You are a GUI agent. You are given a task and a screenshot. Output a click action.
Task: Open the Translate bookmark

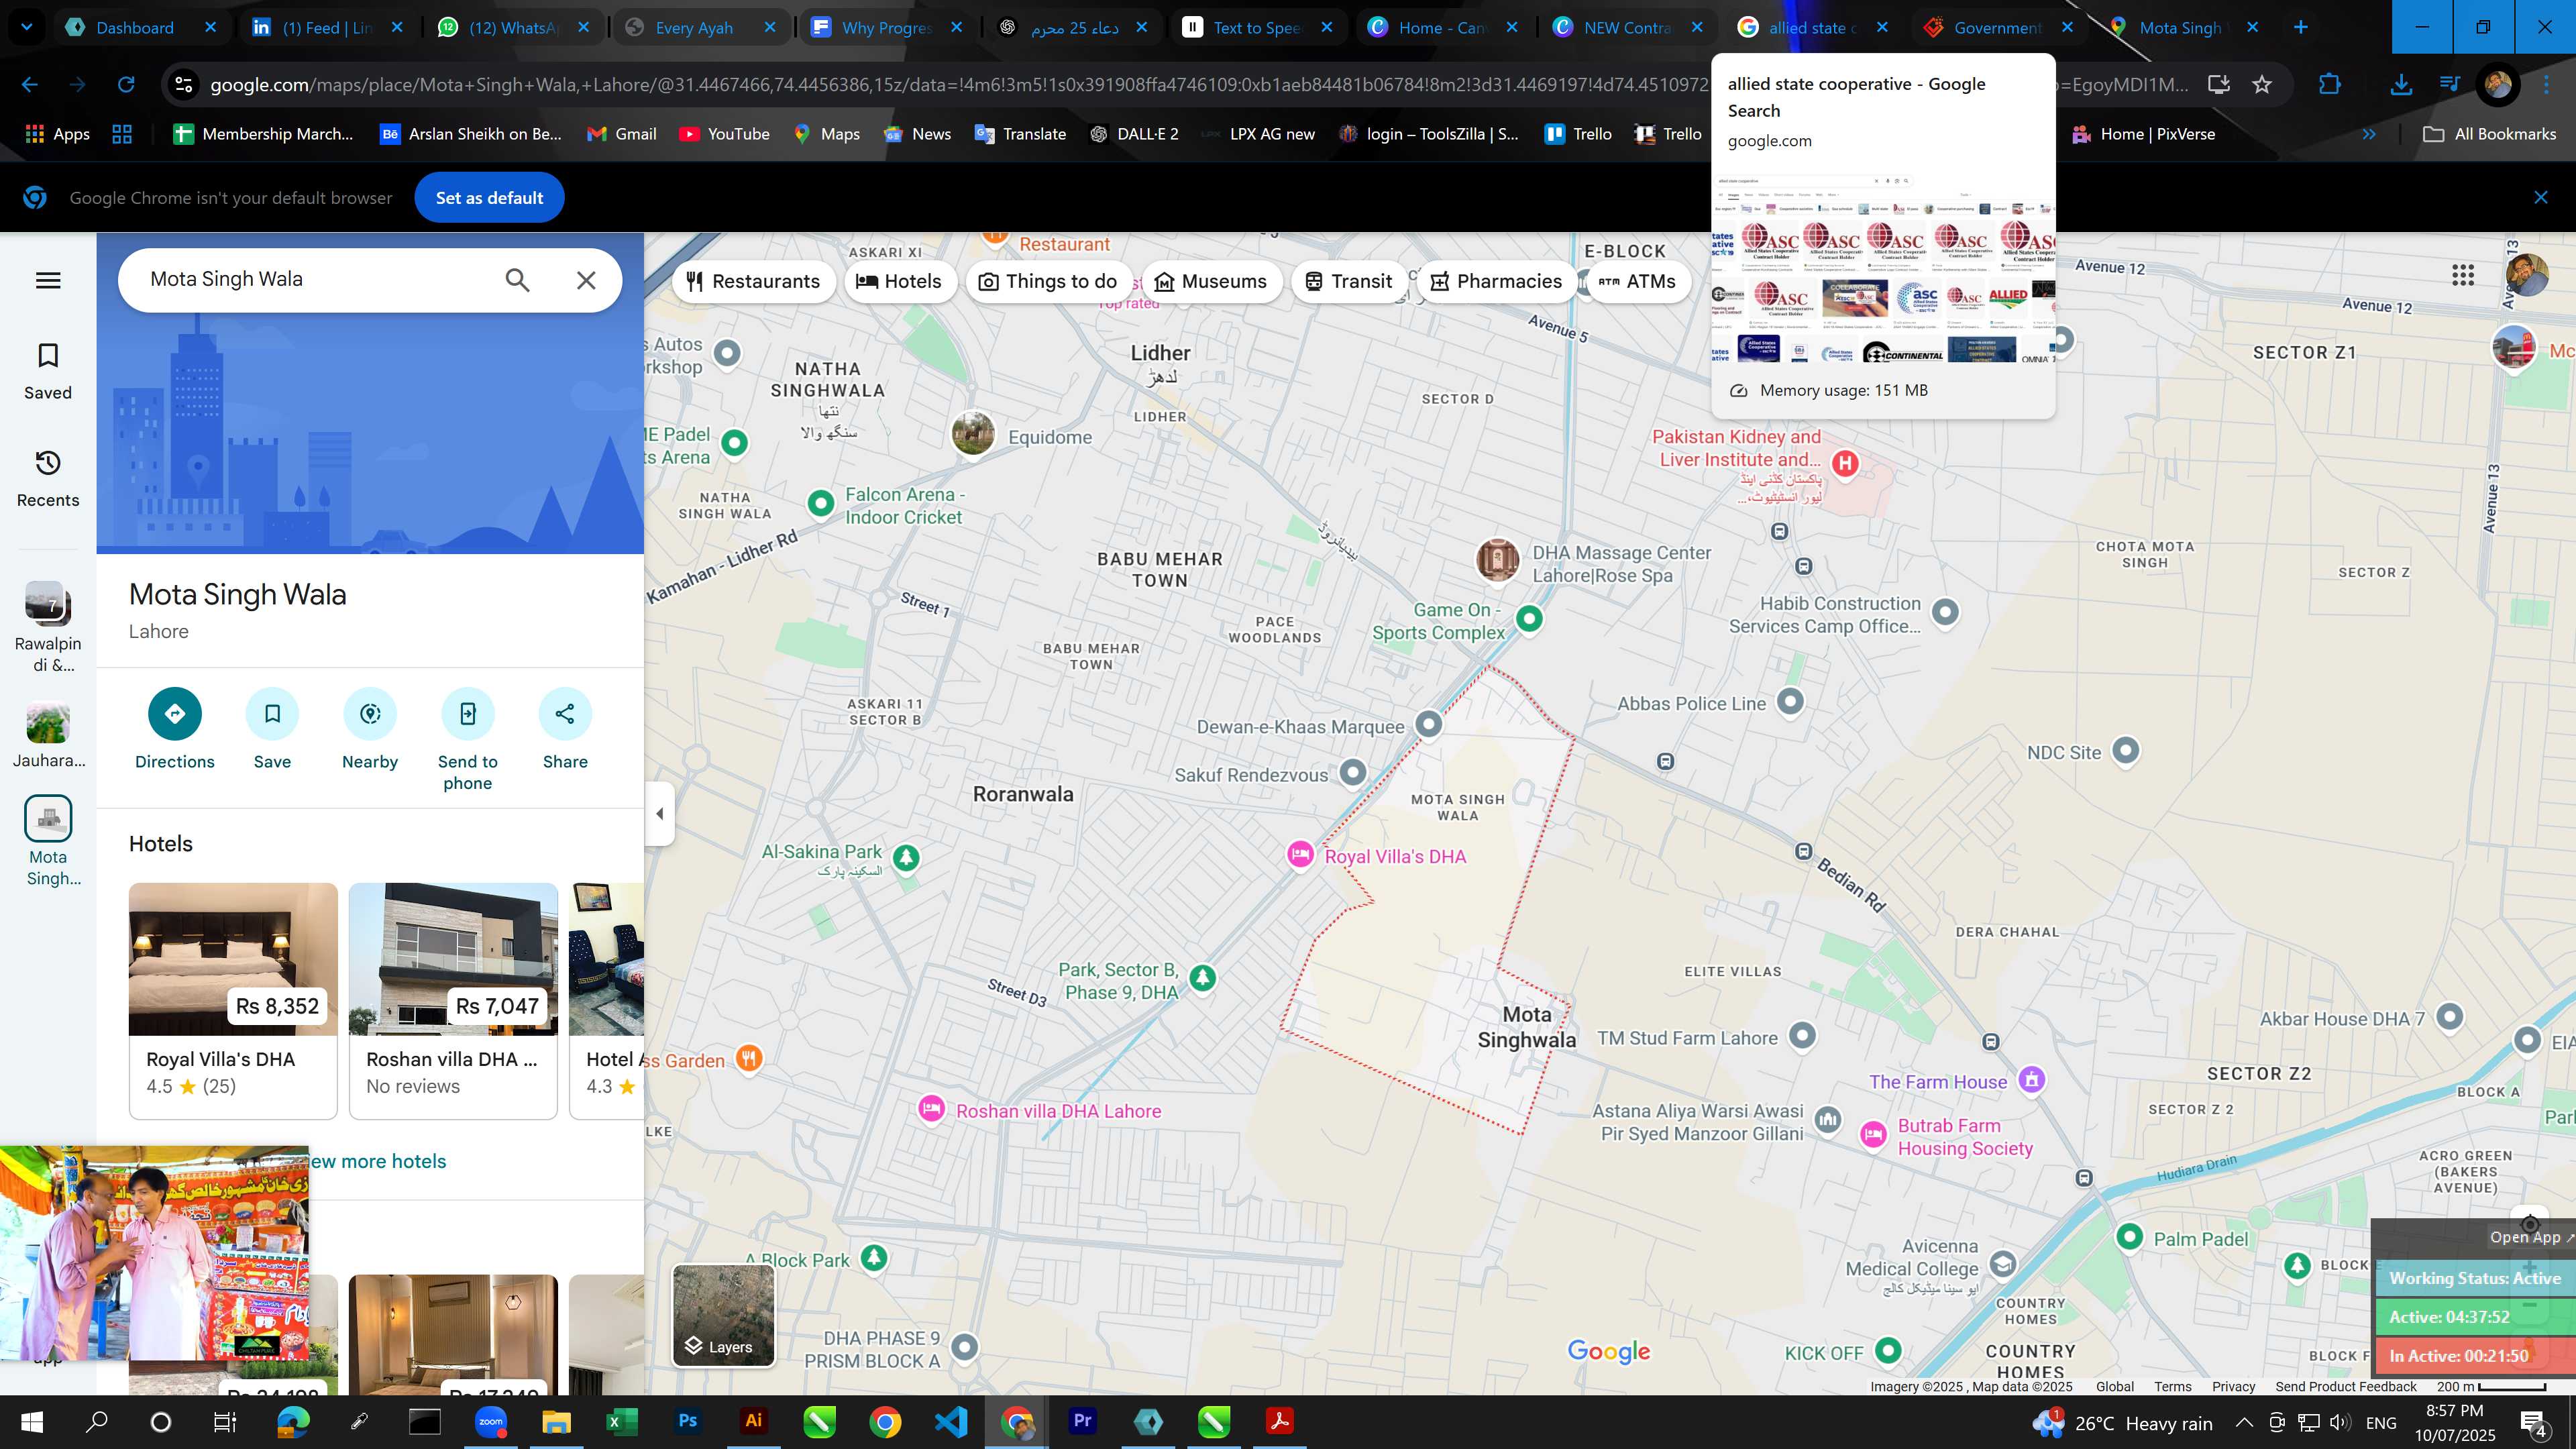tap(1020, 134)
